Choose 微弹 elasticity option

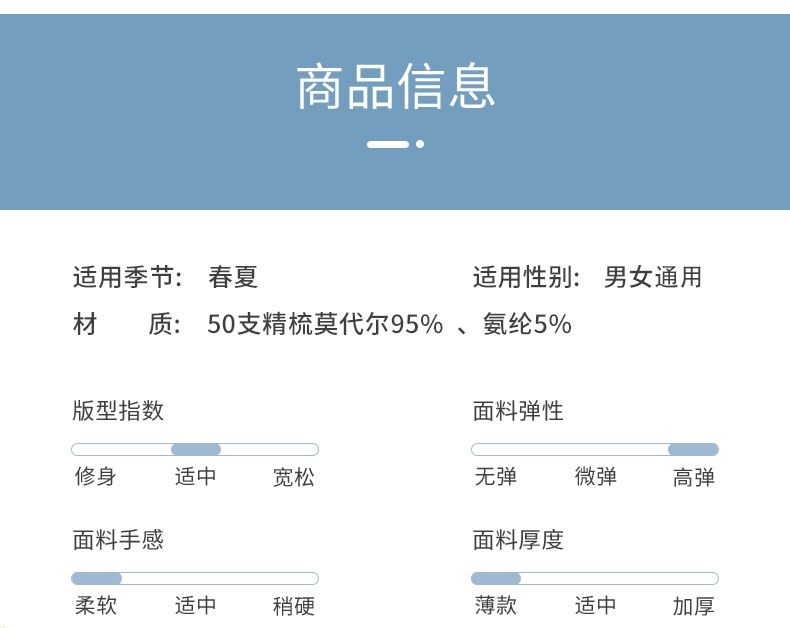(595, 477)
